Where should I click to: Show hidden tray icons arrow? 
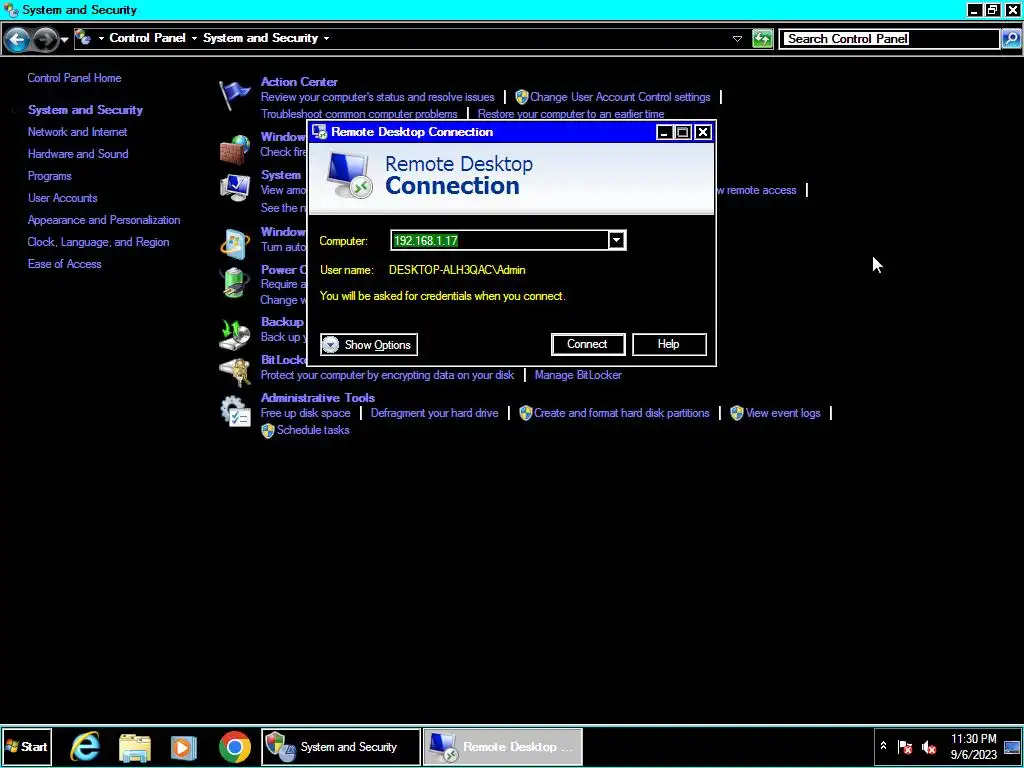pyautogui.click(x=883, y=745)
